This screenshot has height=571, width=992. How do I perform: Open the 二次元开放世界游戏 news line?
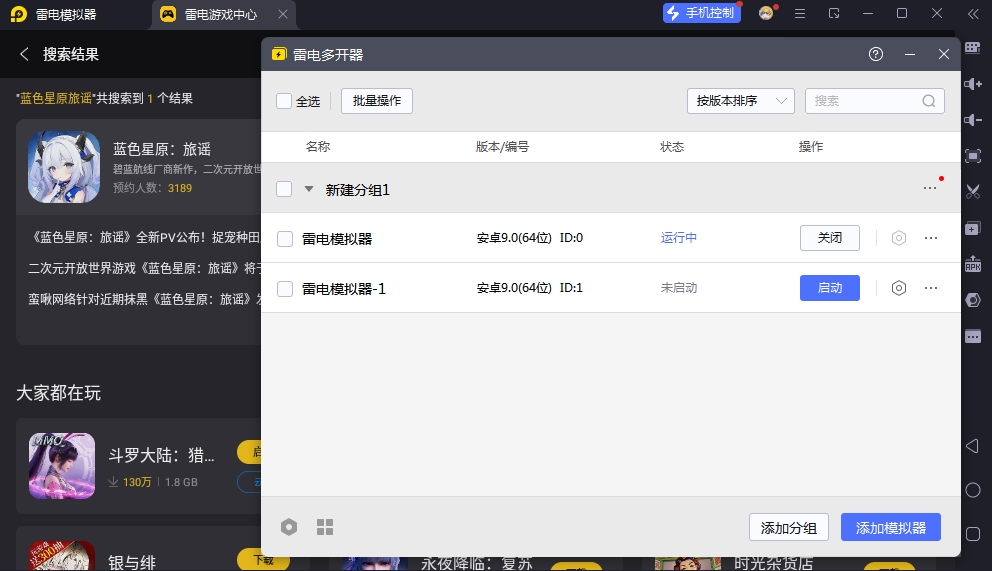point(144,268)
